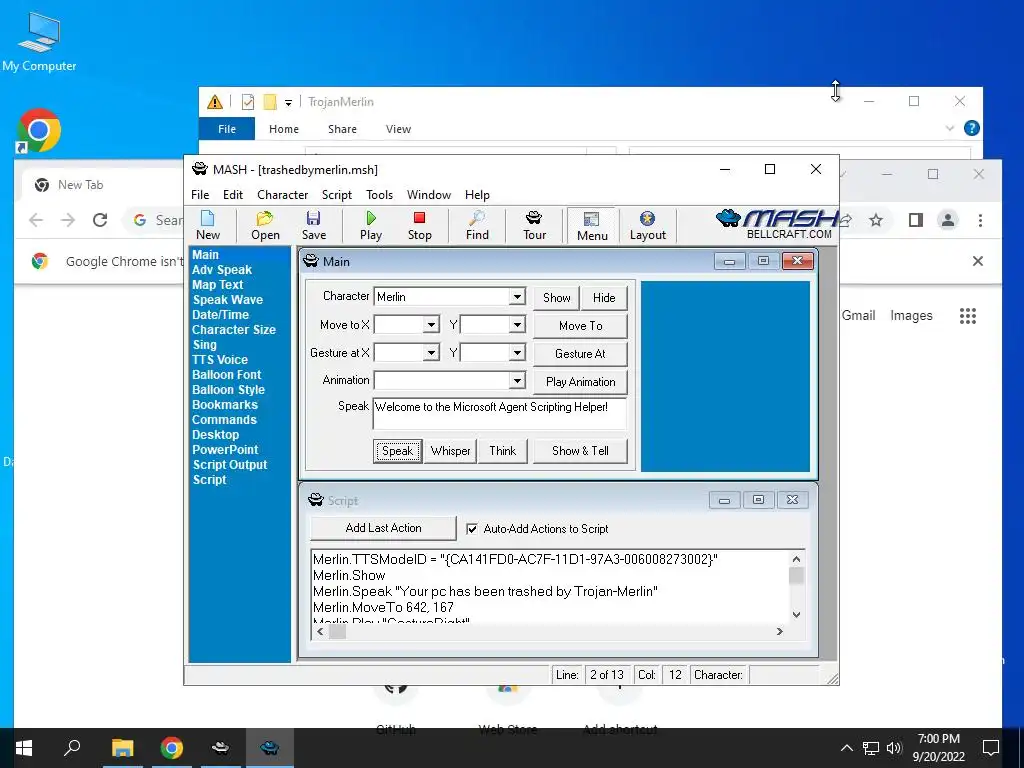Open Chrome three-dot menu
Viewport: 1024px width, 768px height.
(980, 220)
